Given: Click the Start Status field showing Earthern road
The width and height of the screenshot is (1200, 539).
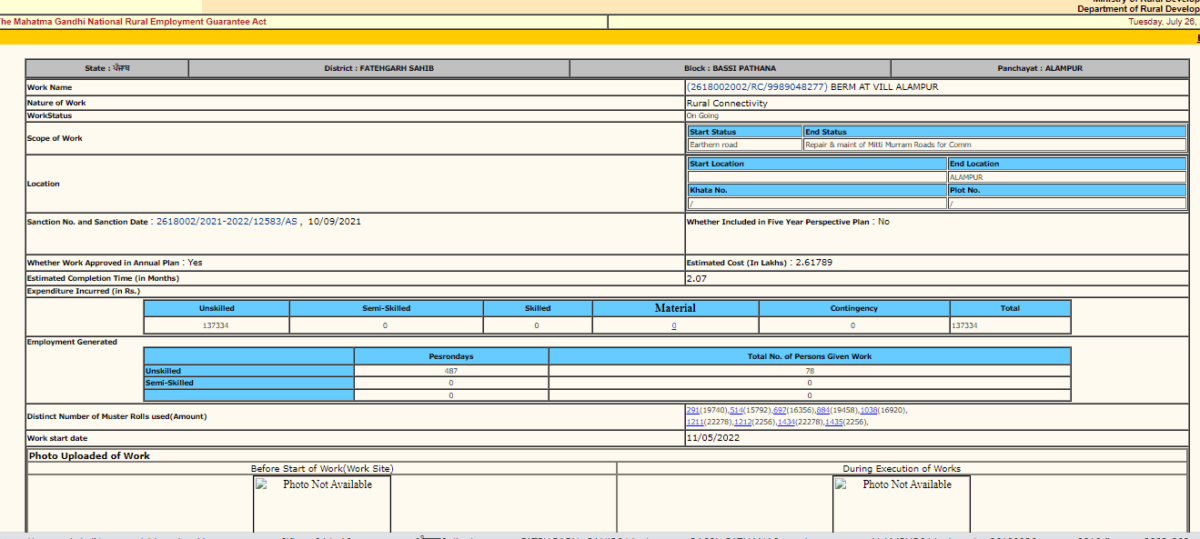Looking at the screenshot, I should (x=744, y=145).
